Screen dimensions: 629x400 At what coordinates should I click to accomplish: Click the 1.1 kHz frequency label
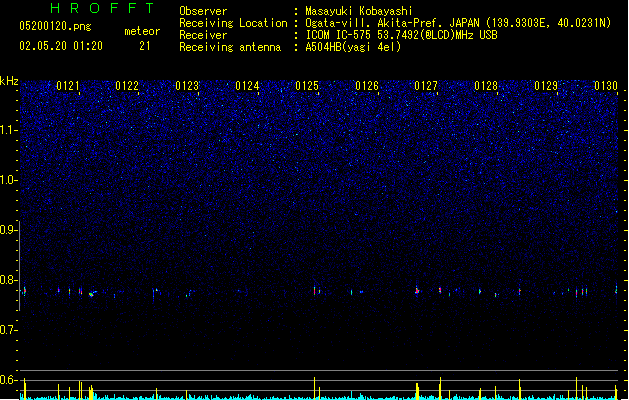pyautogui.click(x=8, y=130)
